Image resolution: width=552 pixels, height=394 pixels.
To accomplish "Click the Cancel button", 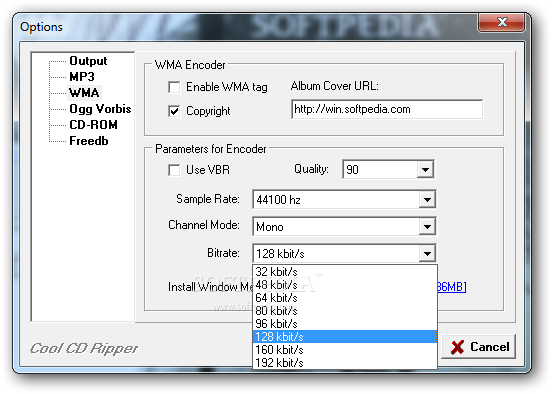I will click(479, 347).
